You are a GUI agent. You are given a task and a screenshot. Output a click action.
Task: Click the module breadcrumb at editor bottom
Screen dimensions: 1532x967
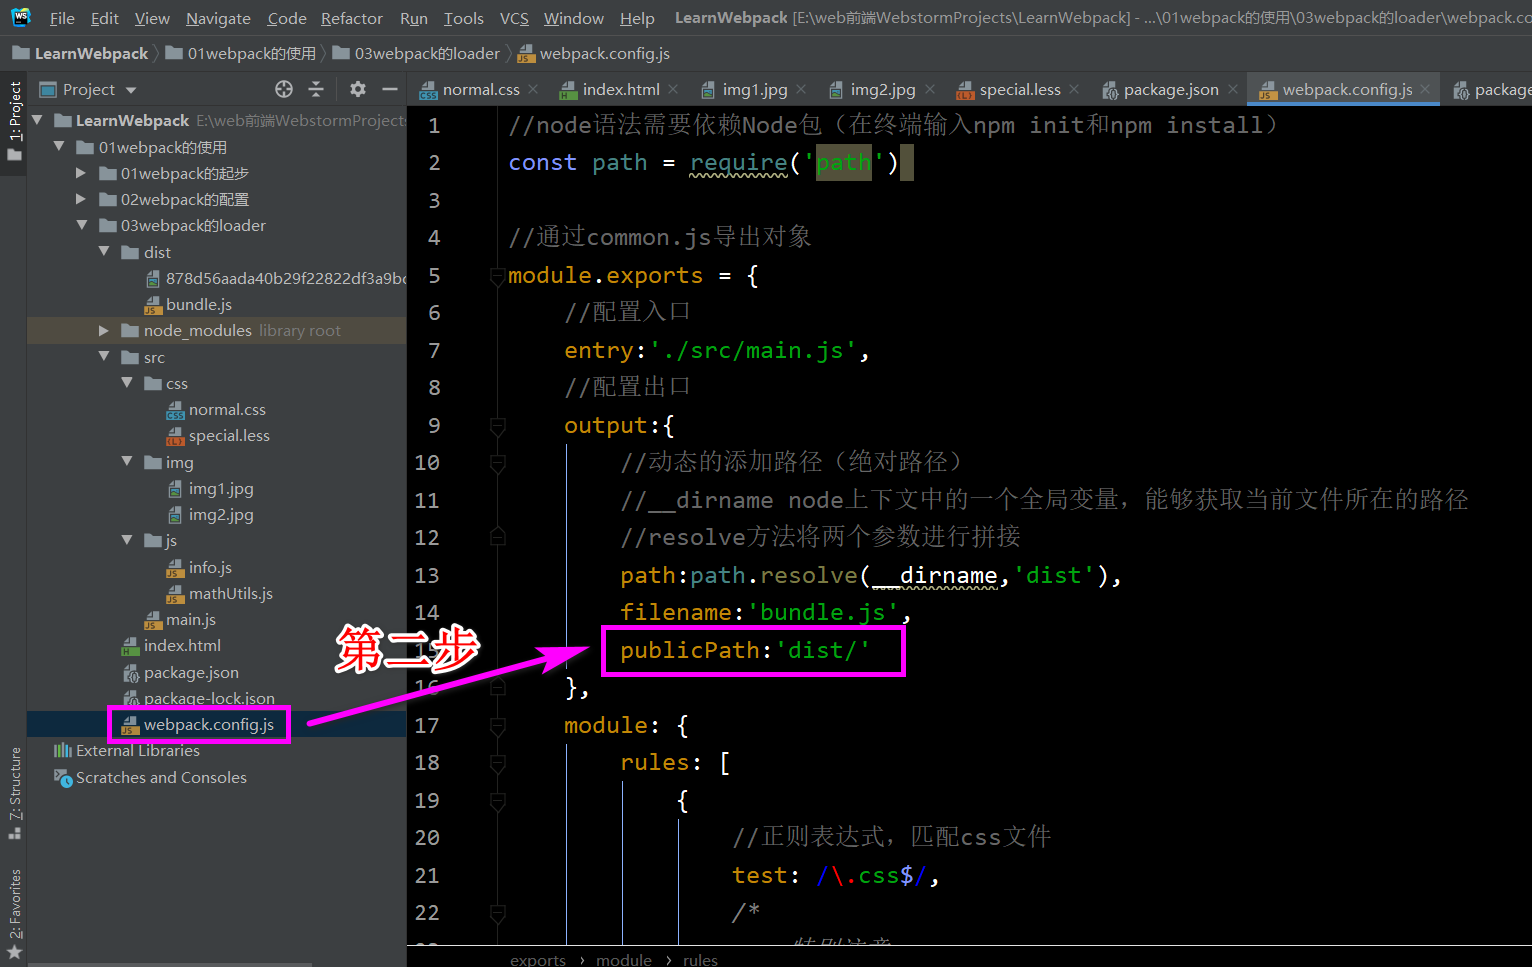point(624,959)
